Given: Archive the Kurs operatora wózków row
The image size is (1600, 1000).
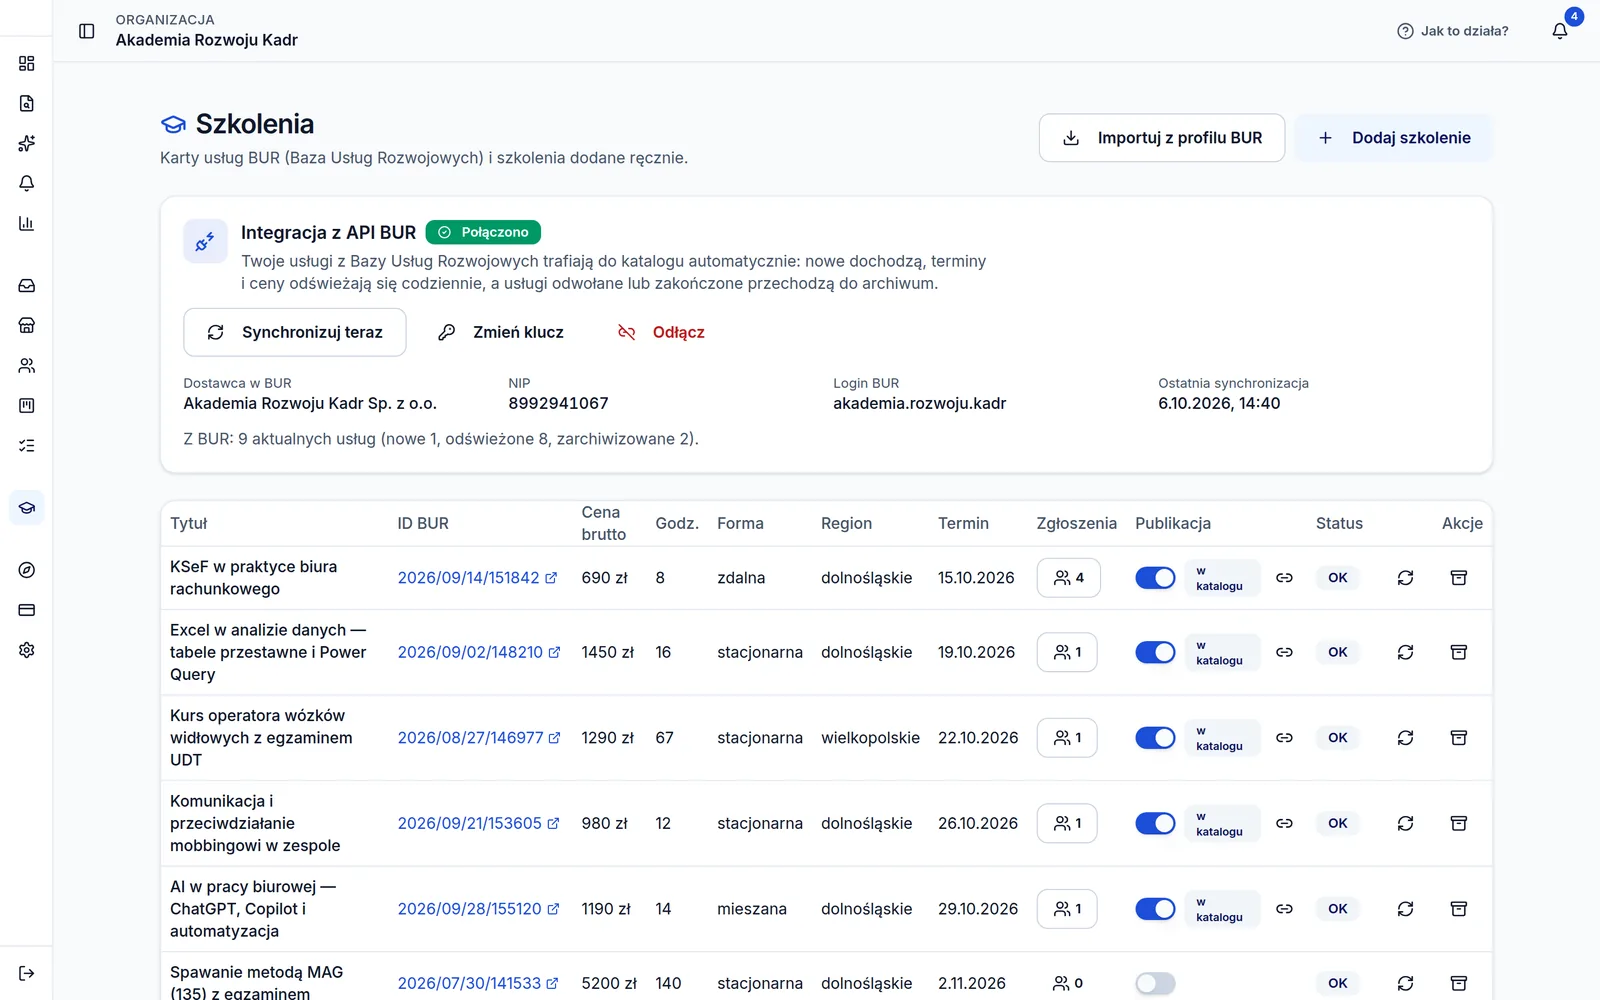Looking at the screenshot, I should (1459, 738).
